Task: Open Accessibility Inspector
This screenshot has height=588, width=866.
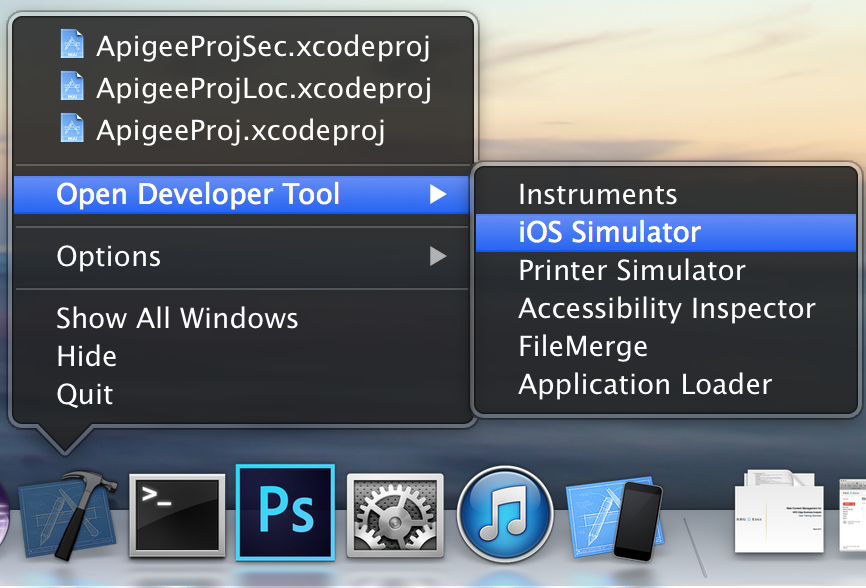Action: tap(666, 309)
